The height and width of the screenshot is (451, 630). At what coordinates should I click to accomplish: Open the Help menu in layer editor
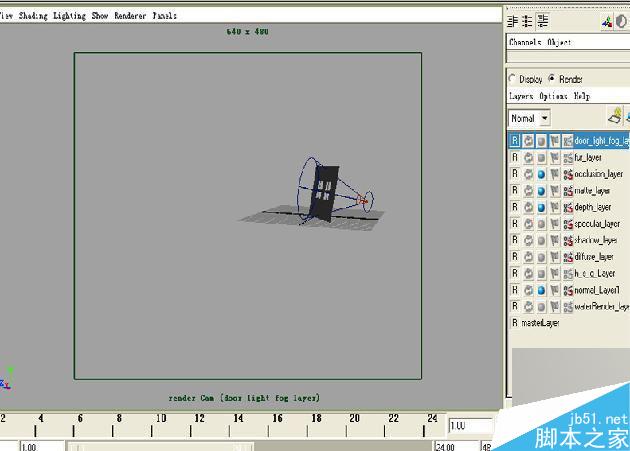(582, 96)
